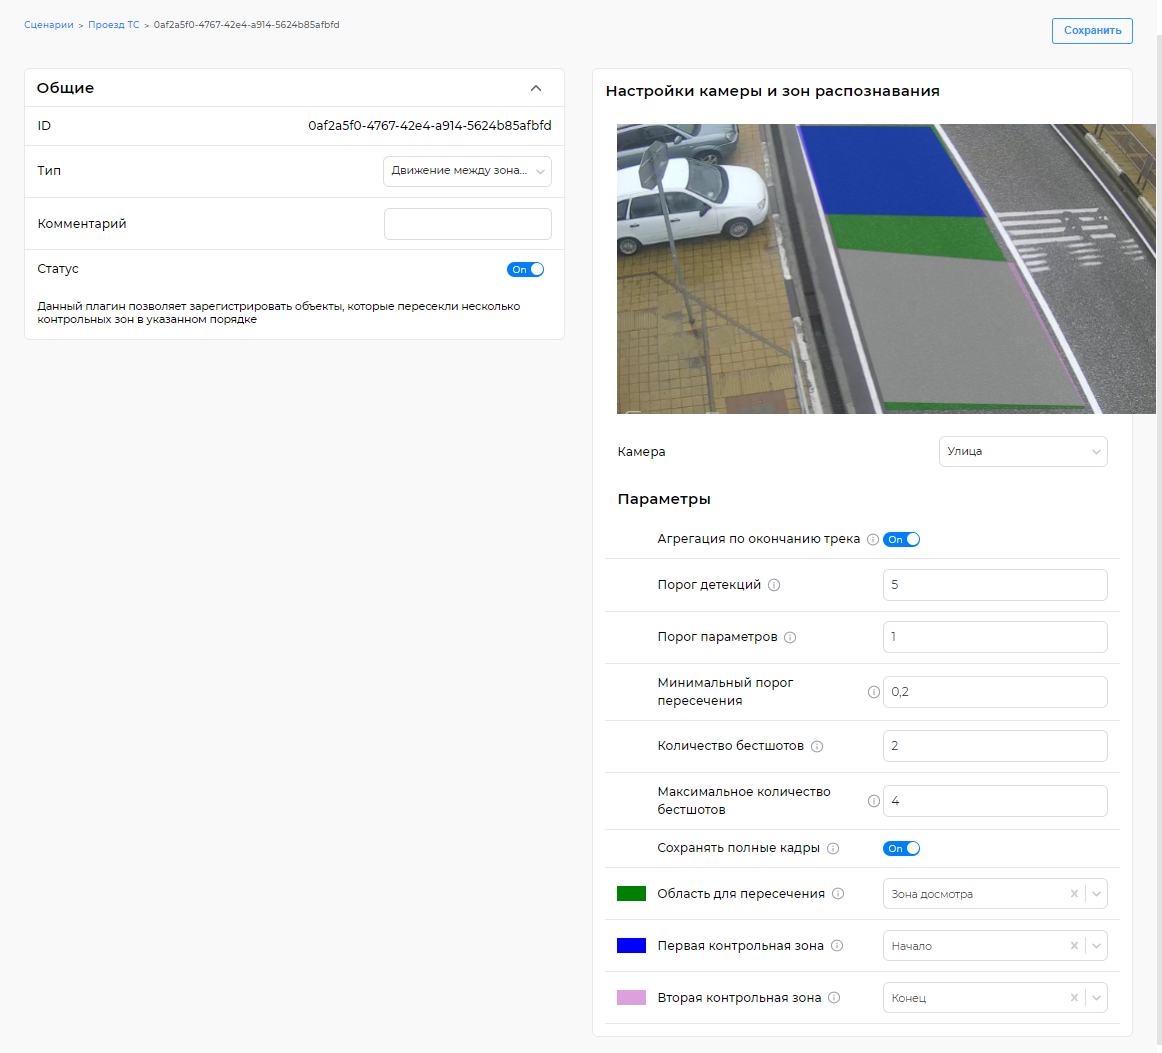The width and height of the screenshot is (1162, 1053).
Task: Click info icon beside Сохранять полные кадры
Action: pyautogui.click(x=833, y=848)
